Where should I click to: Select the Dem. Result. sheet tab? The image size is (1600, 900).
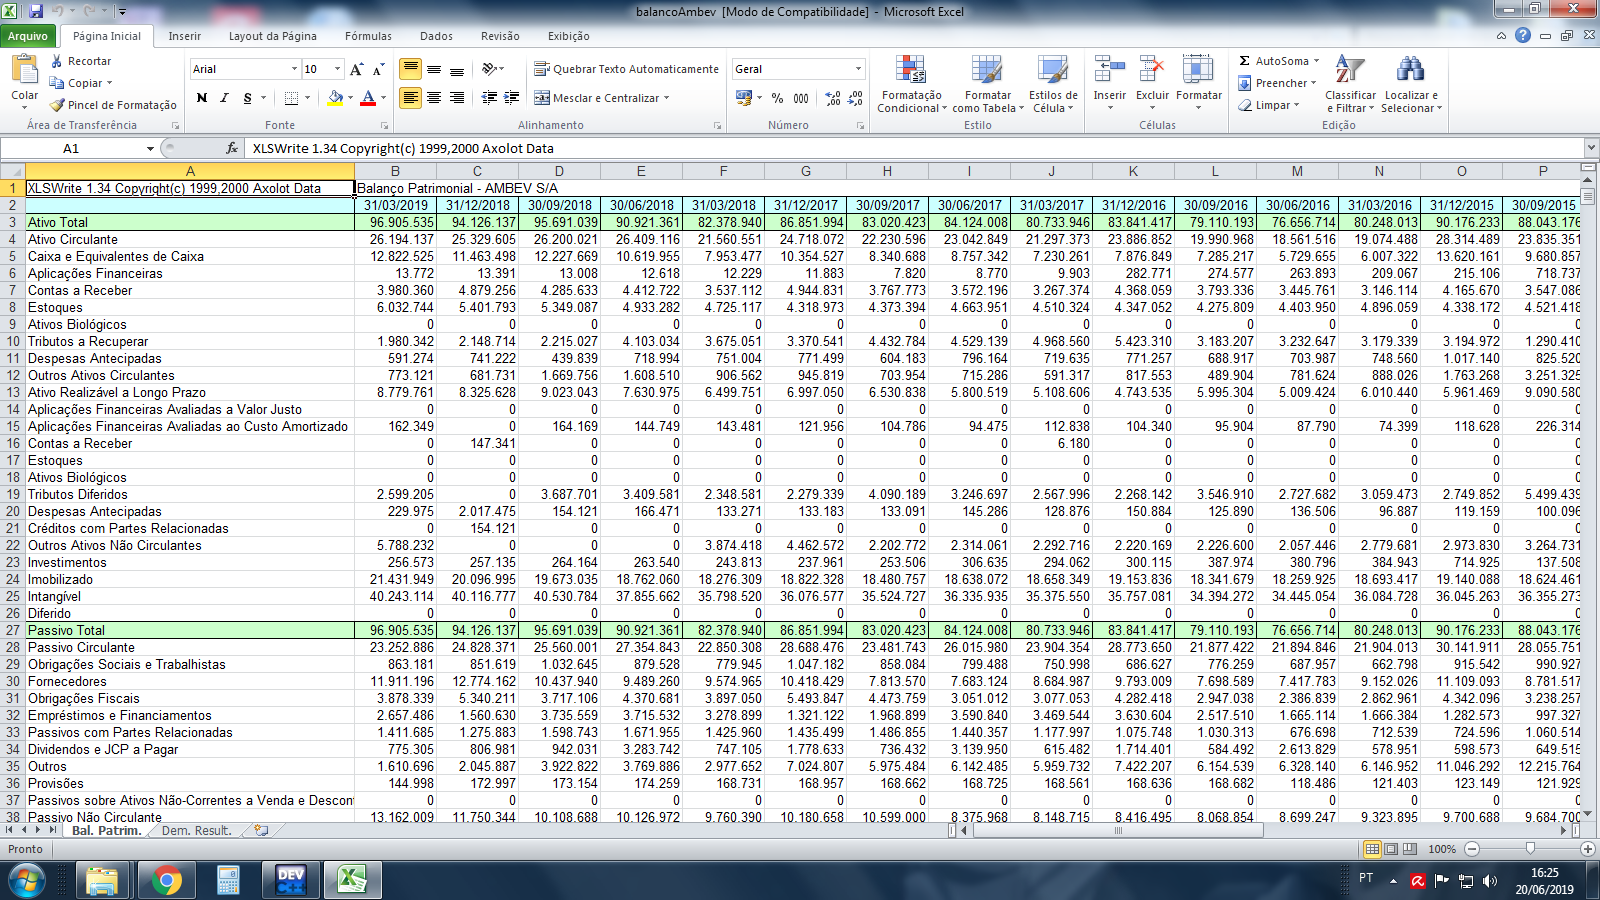click(196, 830)
